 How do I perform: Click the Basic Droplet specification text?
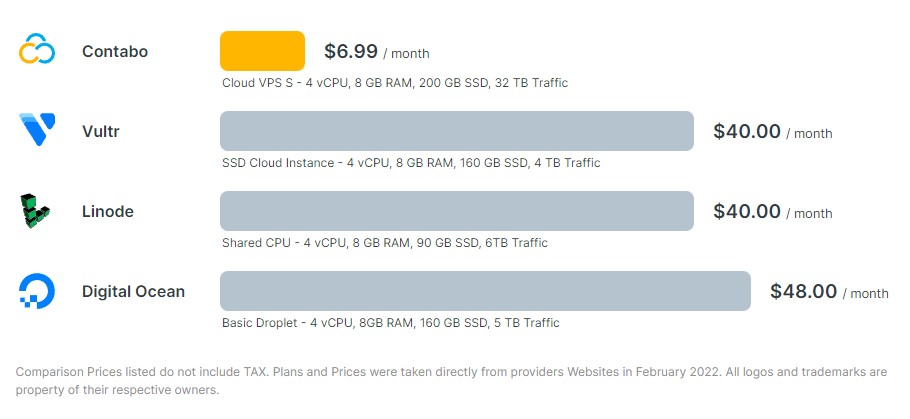pos(391,323)
